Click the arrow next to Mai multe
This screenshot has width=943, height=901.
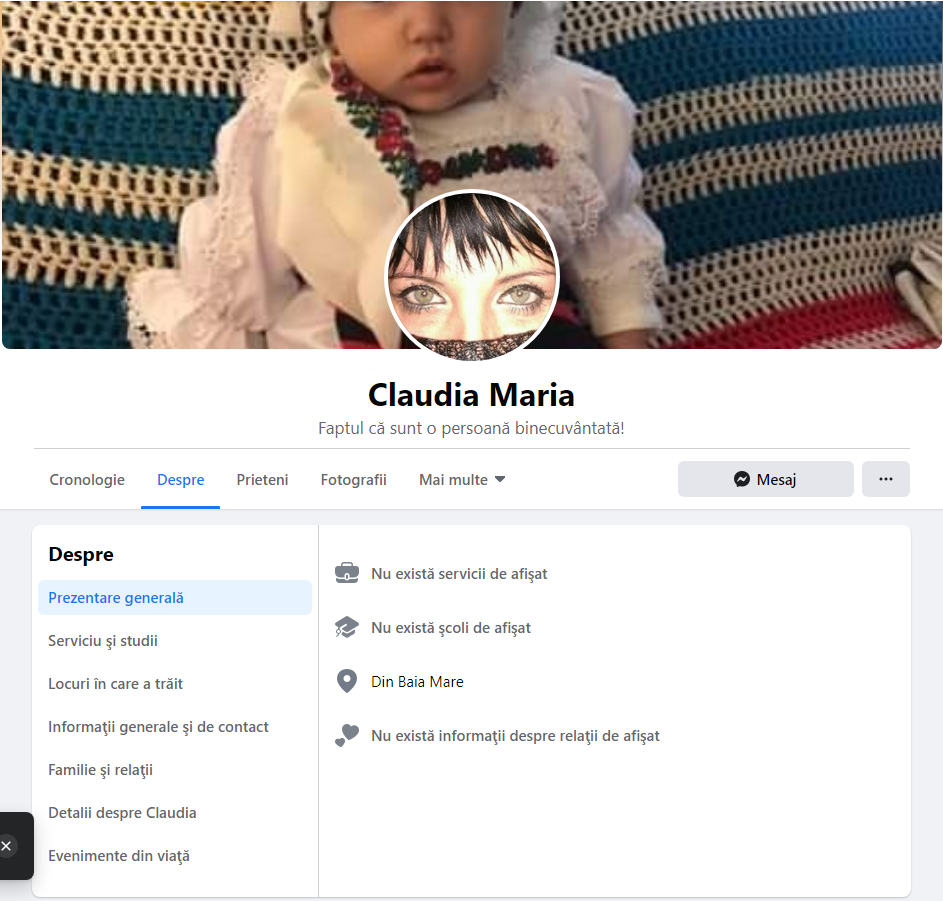pos(500,479)
